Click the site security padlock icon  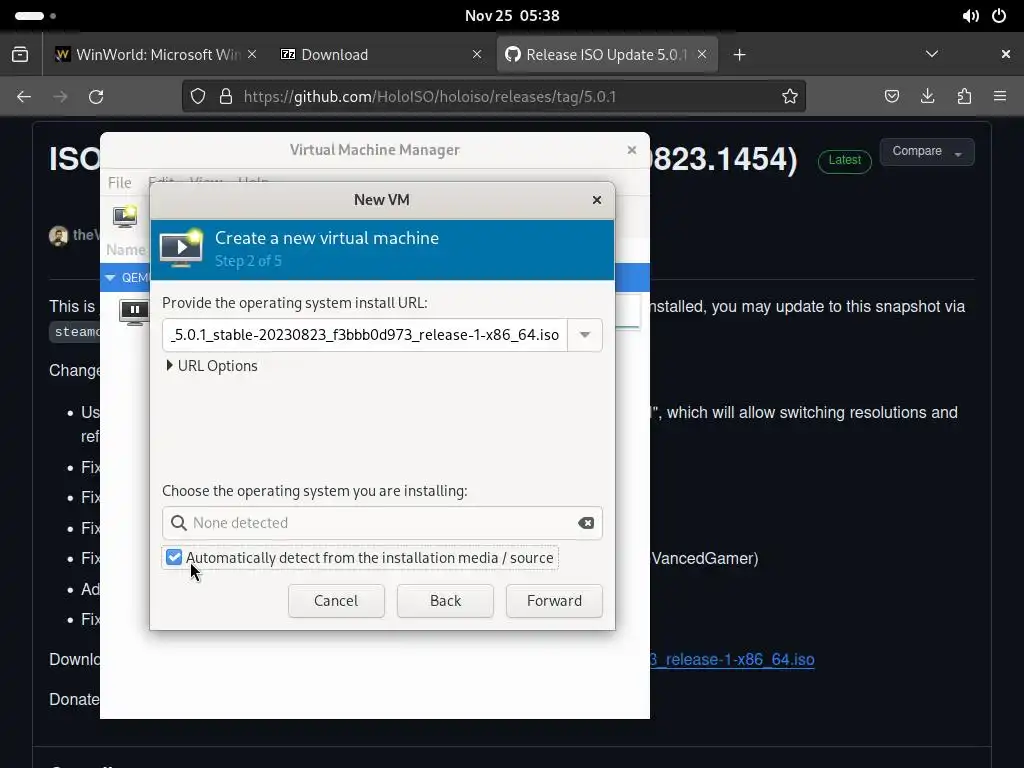(x=226, y=97)
